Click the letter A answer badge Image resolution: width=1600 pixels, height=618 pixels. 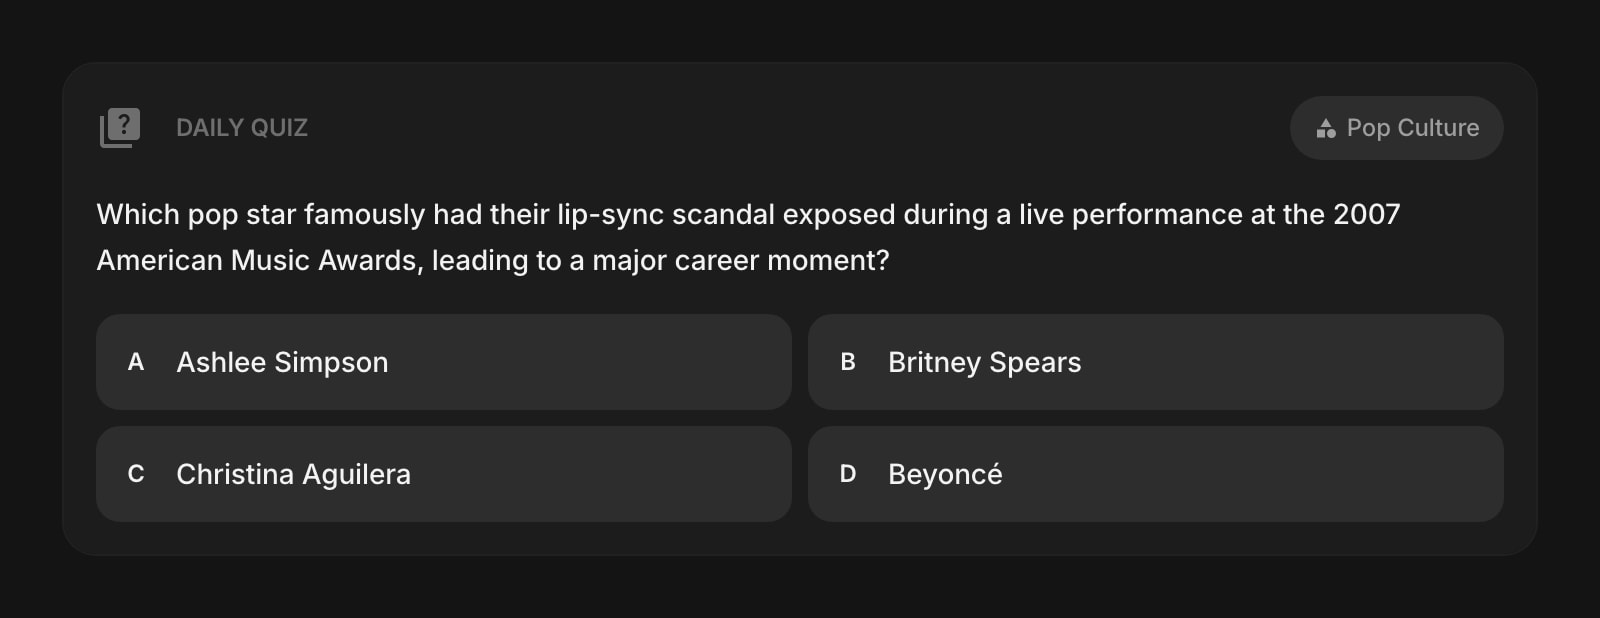(x=136, y=362)
